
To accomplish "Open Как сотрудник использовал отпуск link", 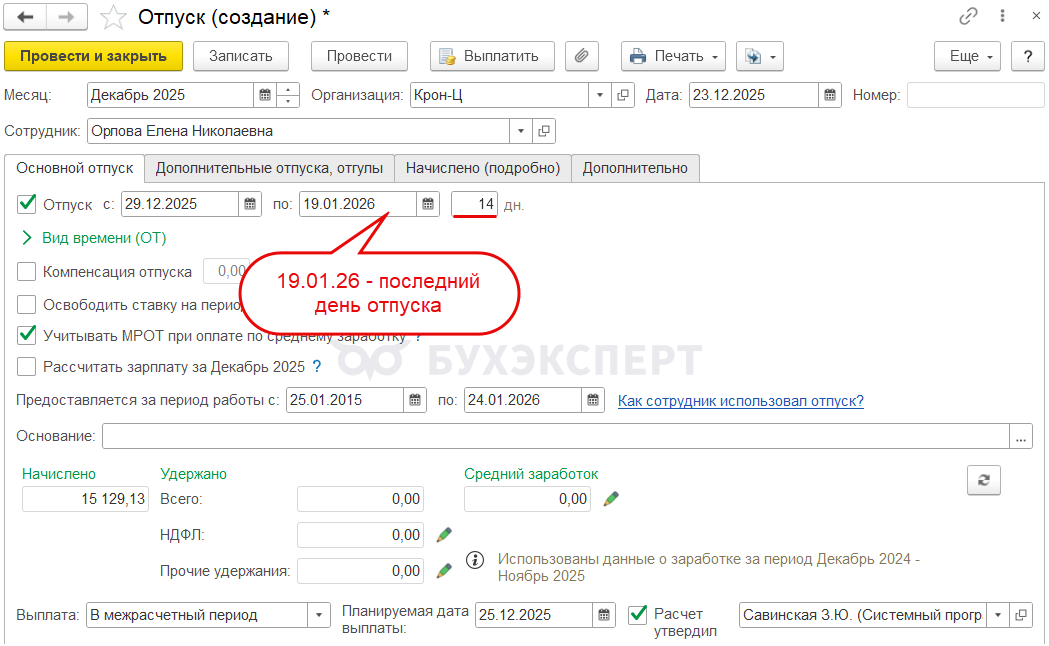I will click(741, 401).
